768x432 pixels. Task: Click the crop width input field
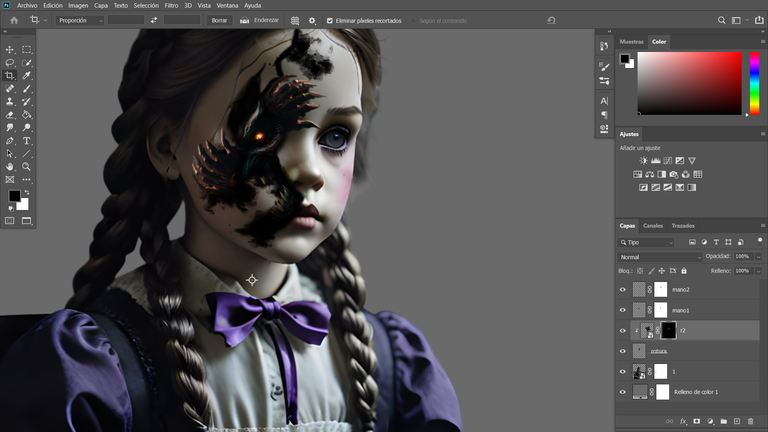[x=126, y=20]
